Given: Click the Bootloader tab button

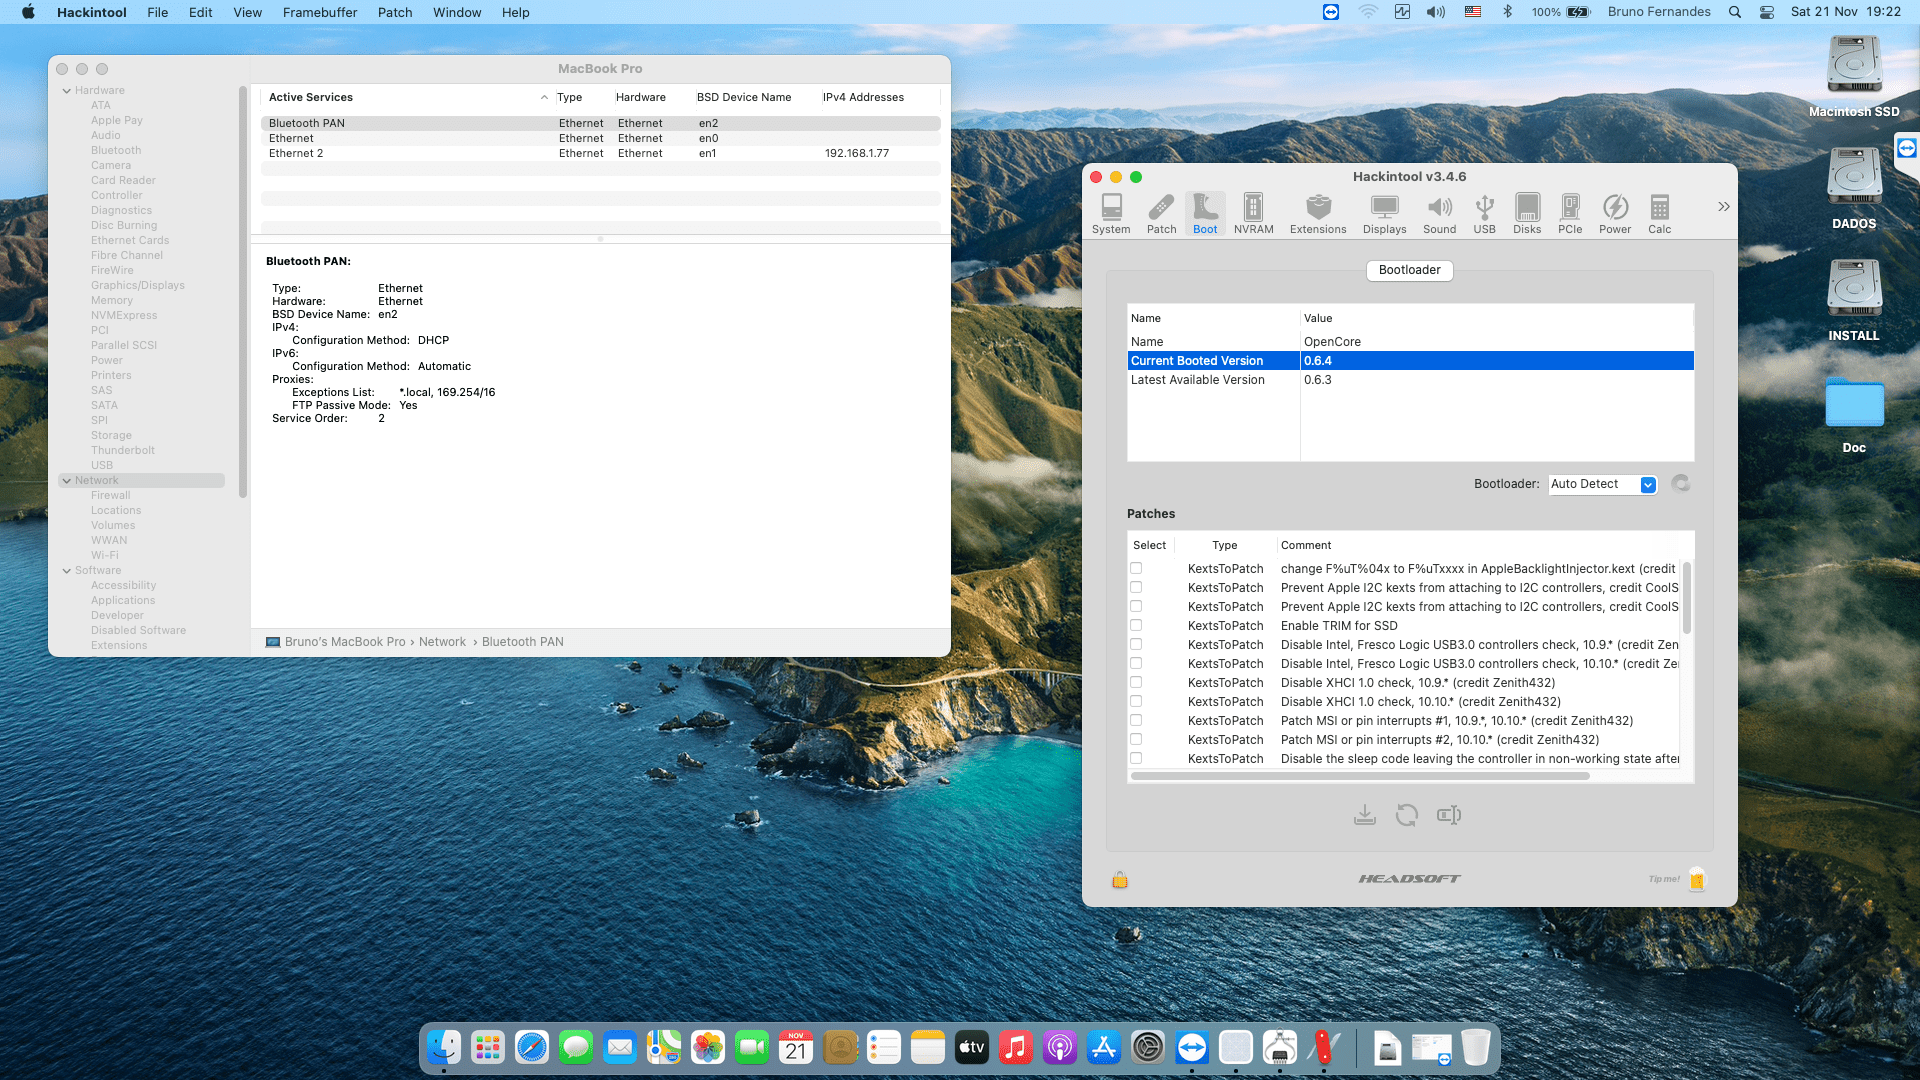Looking at the screenshot, I should [1408, 270].
